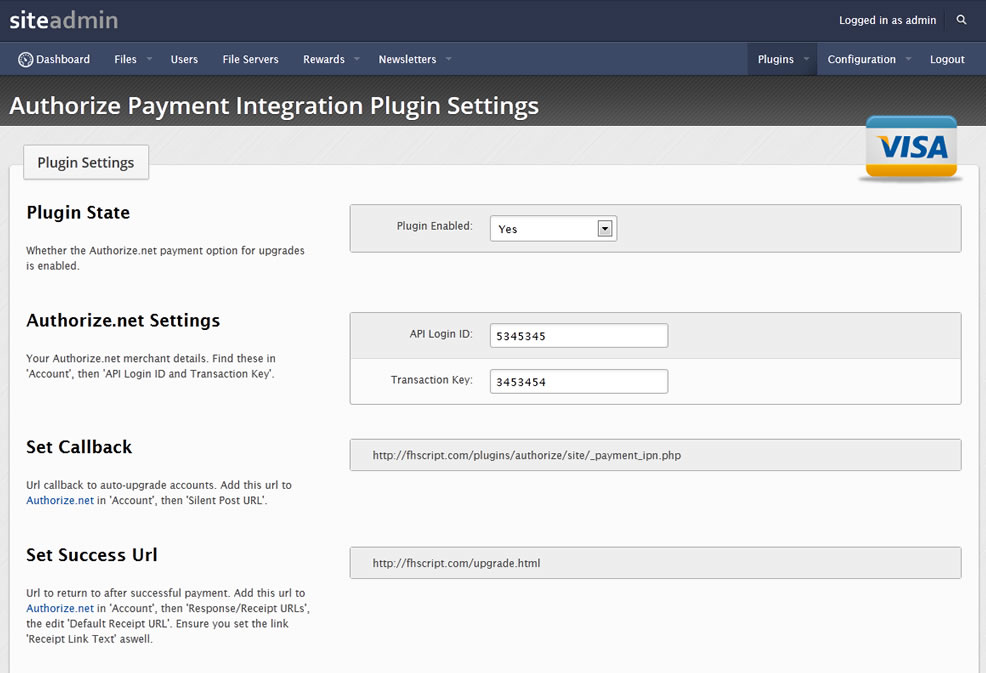Open the Plugin Enabled dropdown

click(553, 228)
